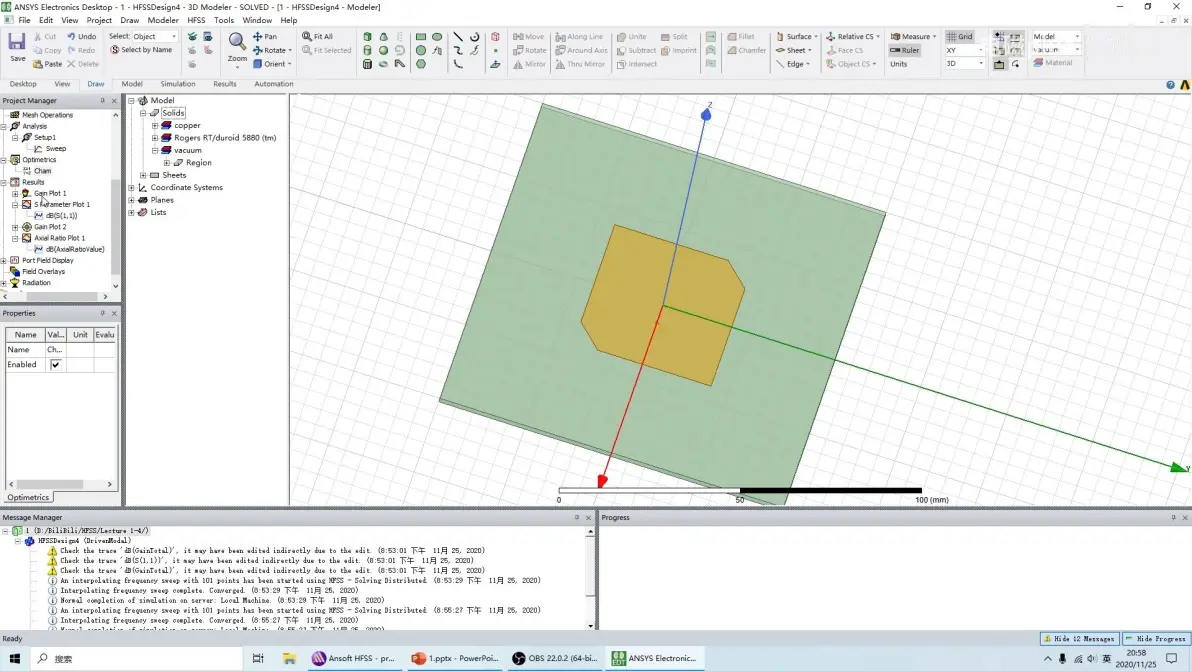
Task: Open the HFSS menu
Action: (x=196, y=21)
